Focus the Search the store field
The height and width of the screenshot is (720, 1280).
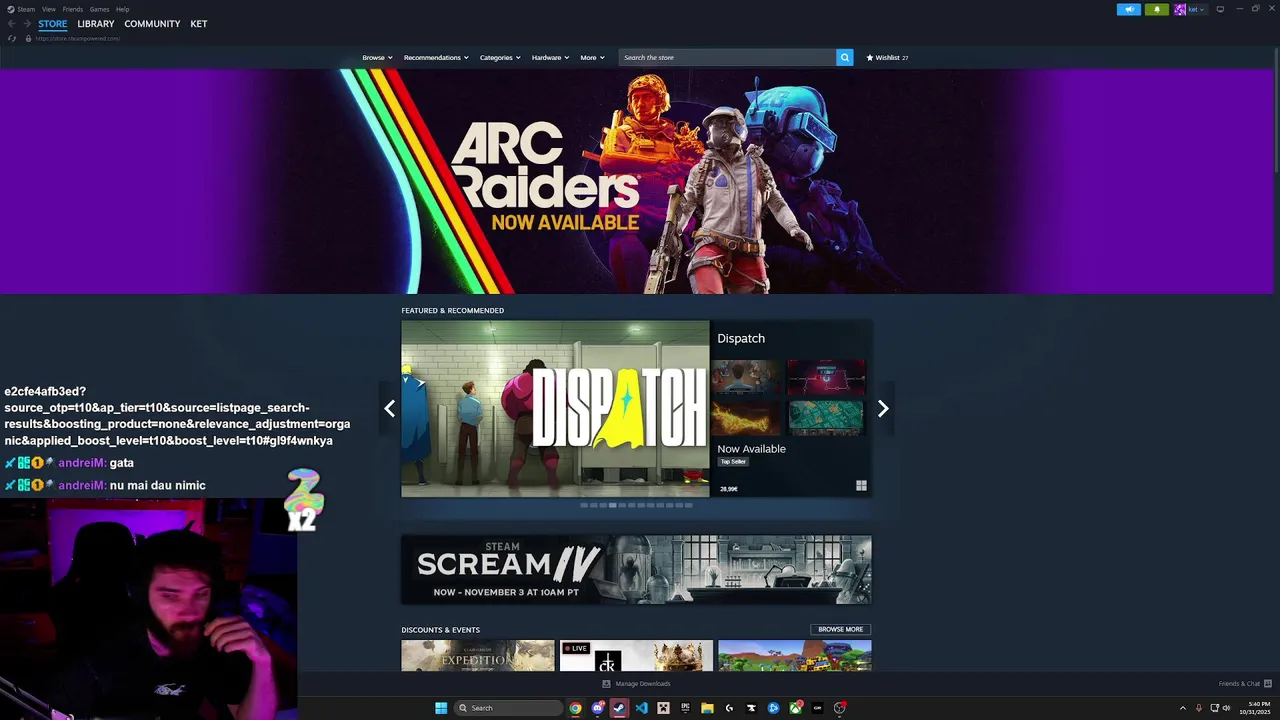click(x=727, y=57)
